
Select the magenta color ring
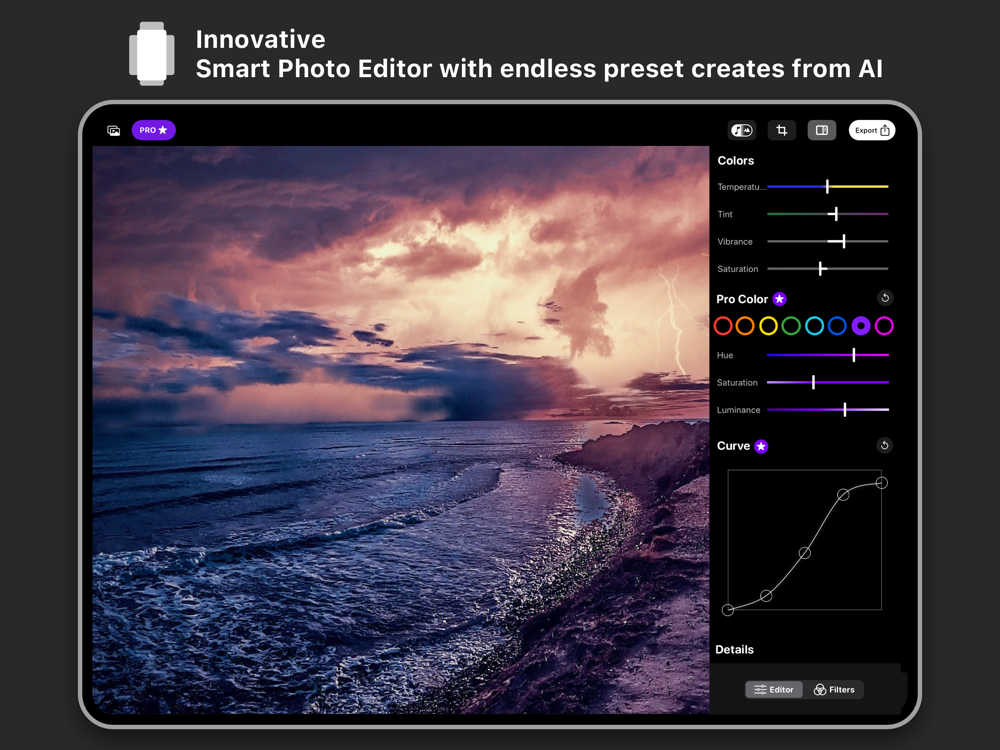(x=884, y=326)
